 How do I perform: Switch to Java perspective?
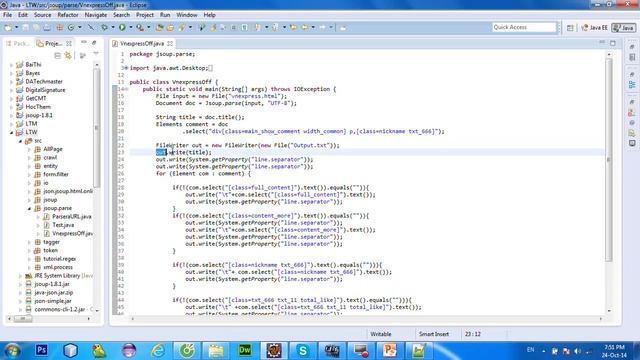[x=623, y=28]
